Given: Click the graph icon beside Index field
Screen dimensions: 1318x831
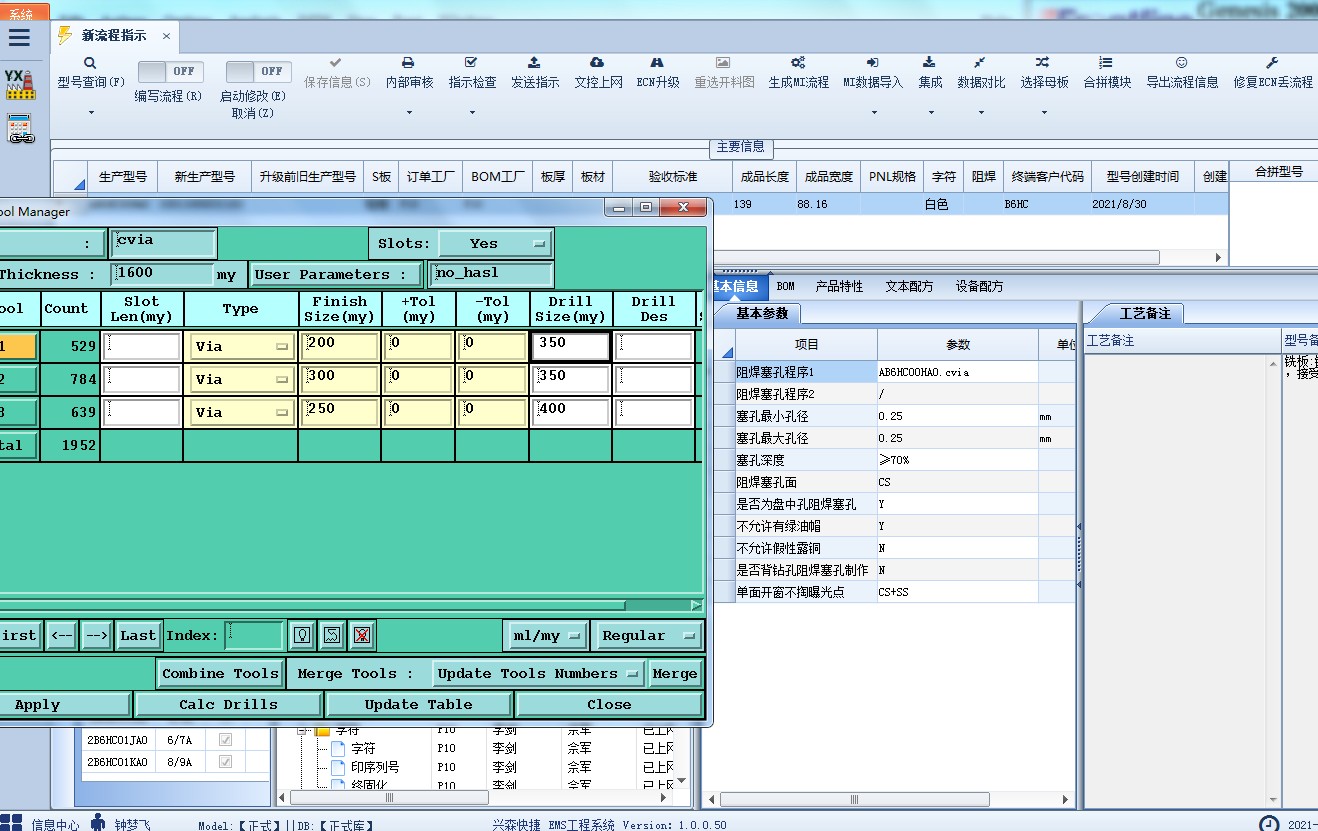Looking at the screenshot, I should 332,635.
